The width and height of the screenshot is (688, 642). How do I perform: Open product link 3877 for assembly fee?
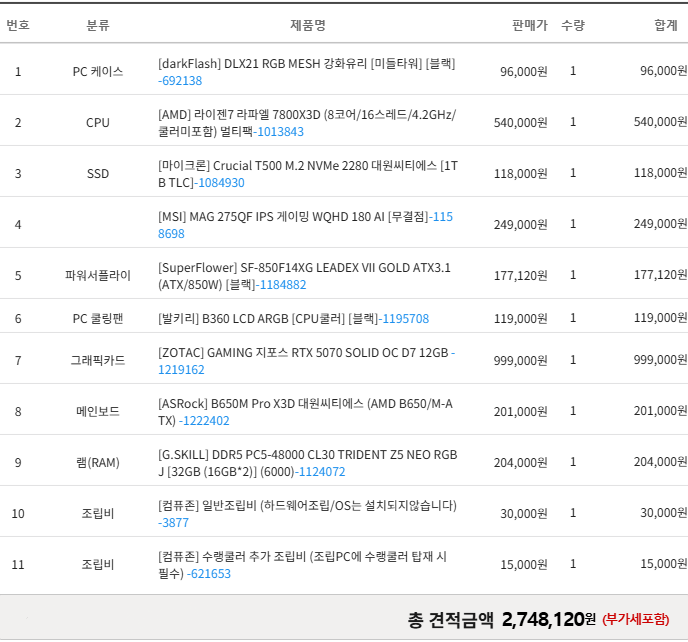pyautogui.click(x=173, y=523)
